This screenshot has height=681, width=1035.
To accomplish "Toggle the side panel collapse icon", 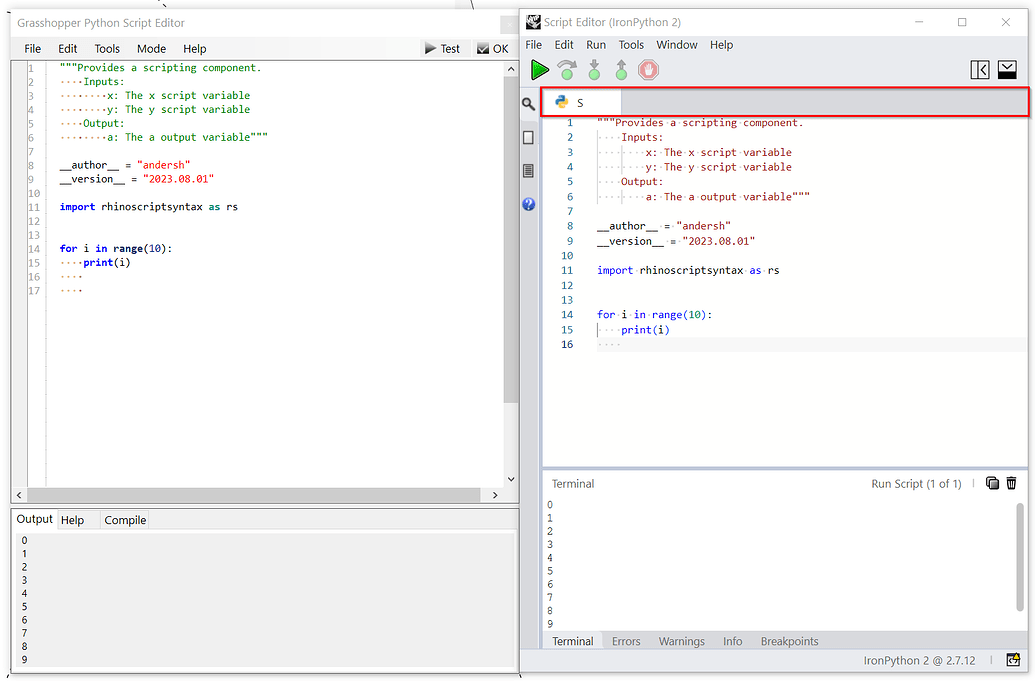I will pos(980,69).
